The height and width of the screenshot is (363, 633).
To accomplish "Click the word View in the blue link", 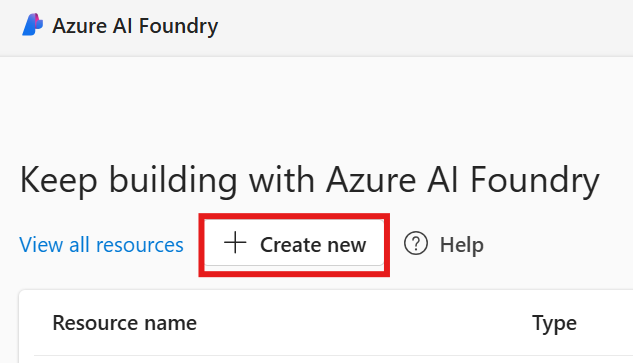I will (41, 245).
